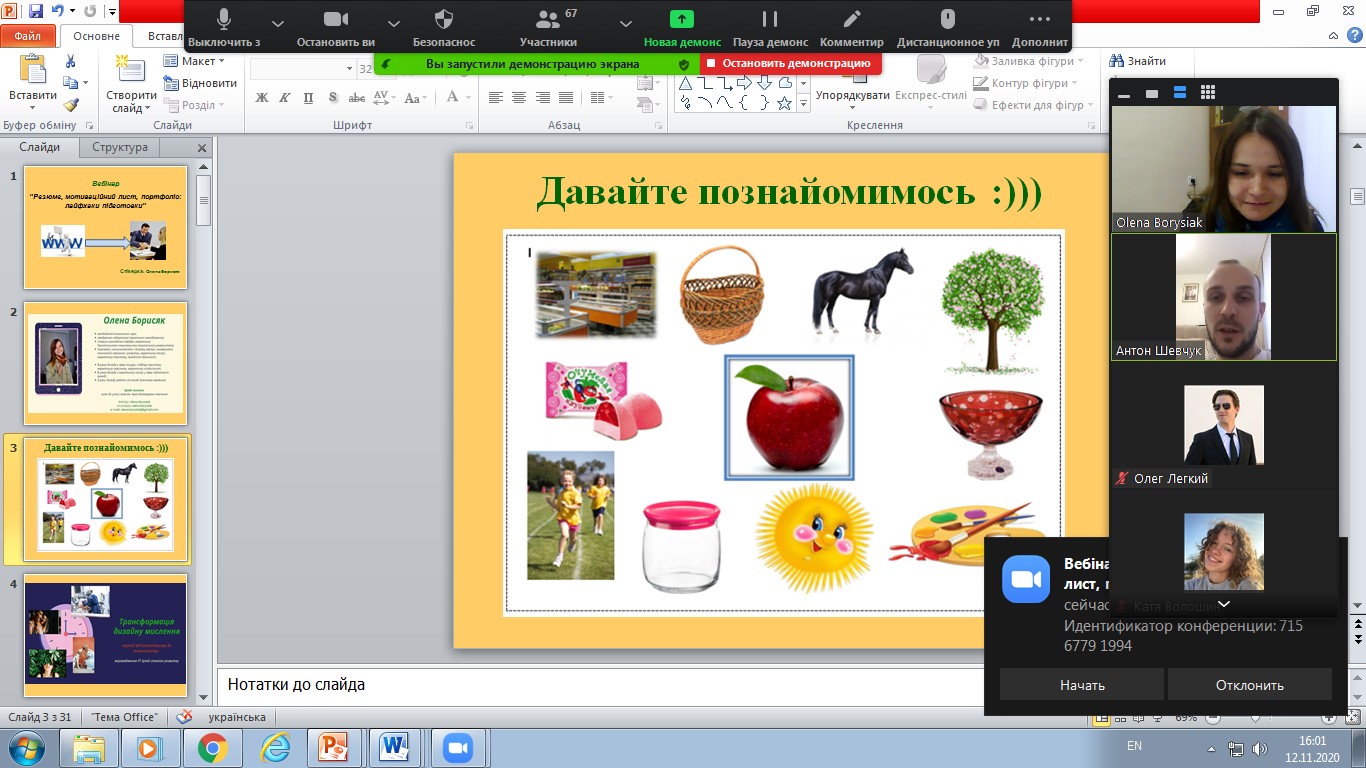Open font name combo box dropdown

pyautogui.click(x=349, y=68)
